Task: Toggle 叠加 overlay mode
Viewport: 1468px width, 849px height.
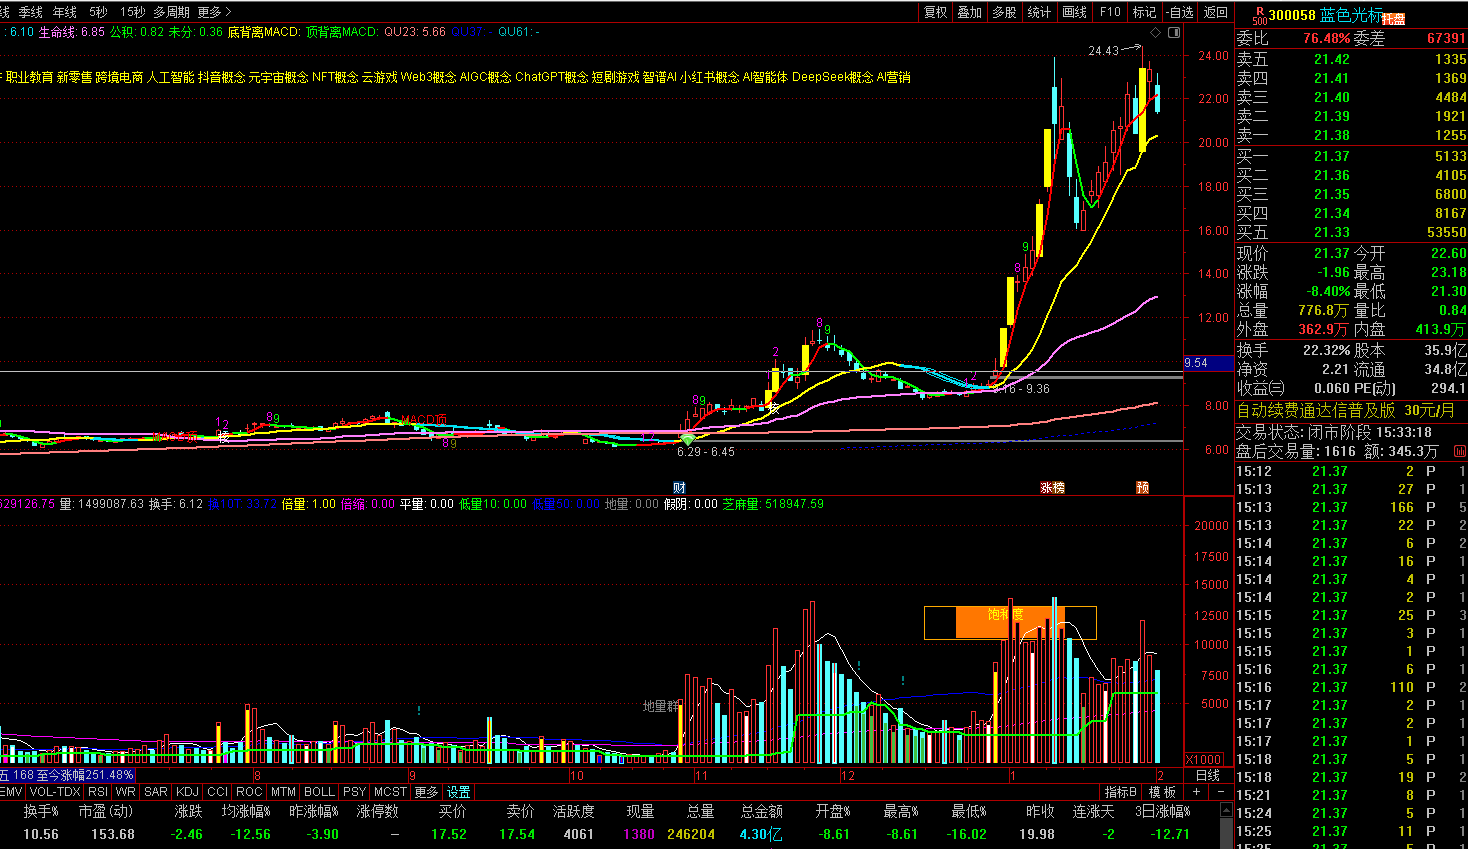Action: pos(969,12)
